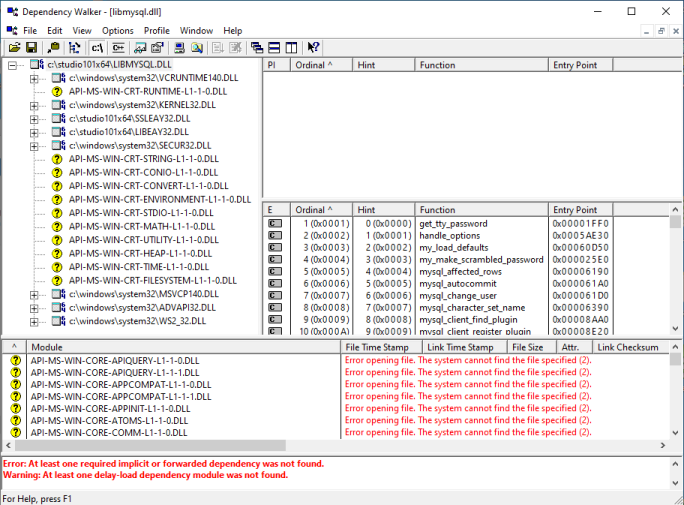Click the document icon beside File menu

tap(12, 31)
